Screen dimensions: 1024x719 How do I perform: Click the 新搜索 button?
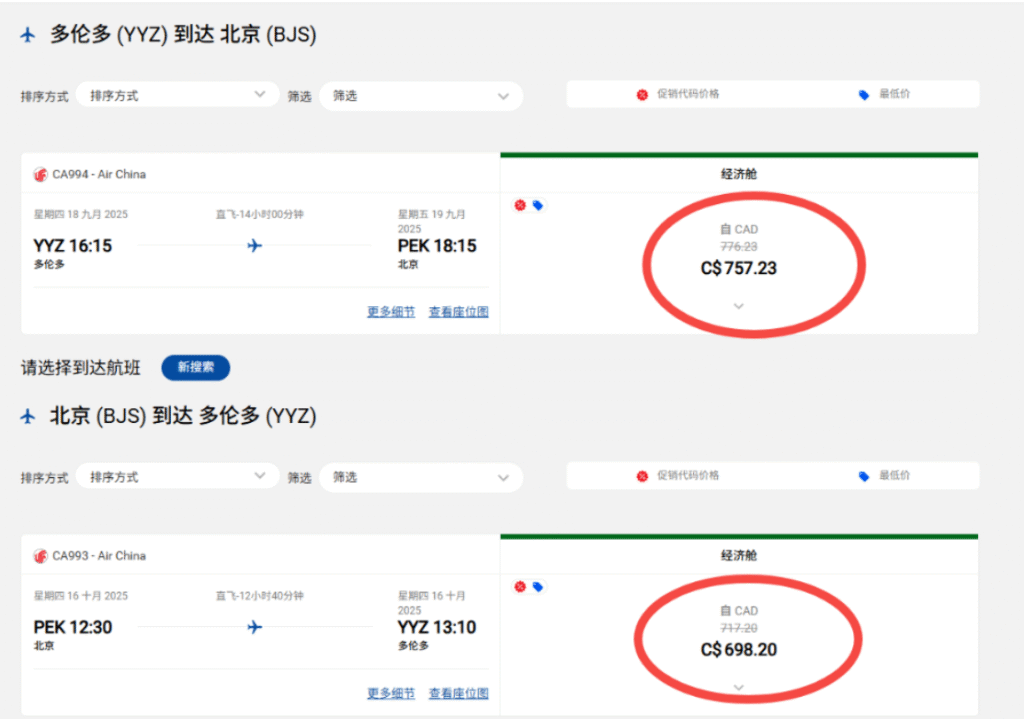coord(196,367)
